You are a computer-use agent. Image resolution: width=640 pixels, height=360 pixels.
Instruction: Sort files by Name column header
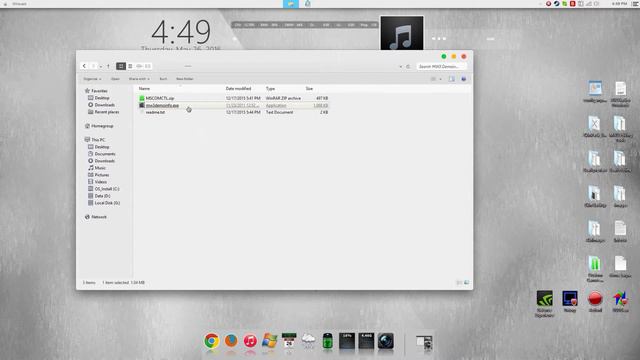click(144, 89)
